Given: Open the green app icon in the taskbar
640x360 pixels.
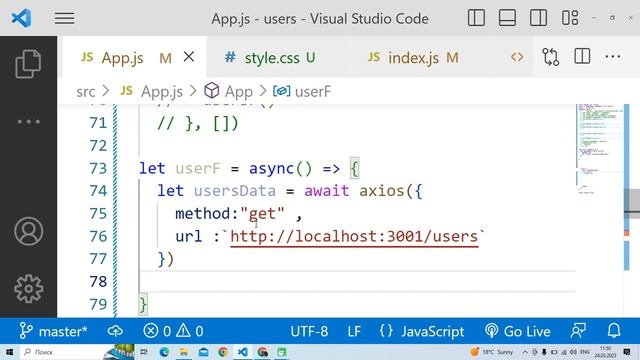Looking at the screenshot, I should 282,352.
